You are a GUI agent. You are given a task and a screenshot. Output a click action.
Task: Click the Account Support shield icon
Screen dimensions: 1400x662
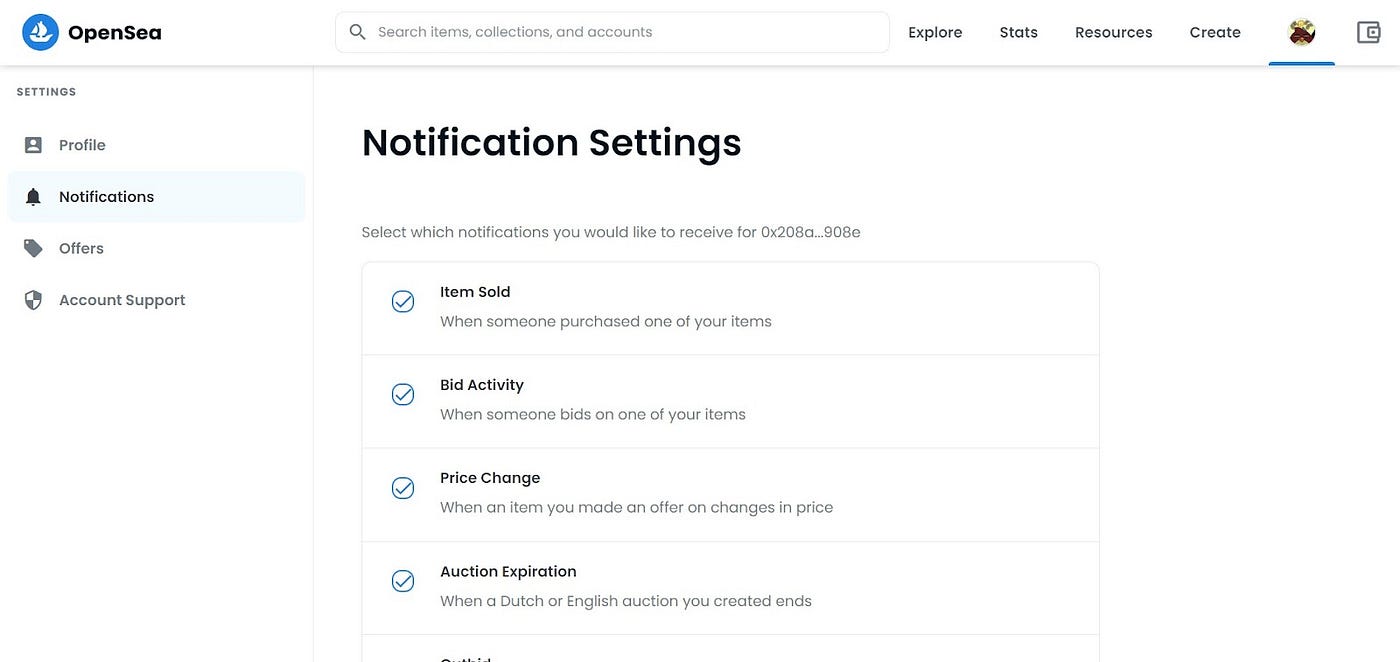tap(33, 300)
